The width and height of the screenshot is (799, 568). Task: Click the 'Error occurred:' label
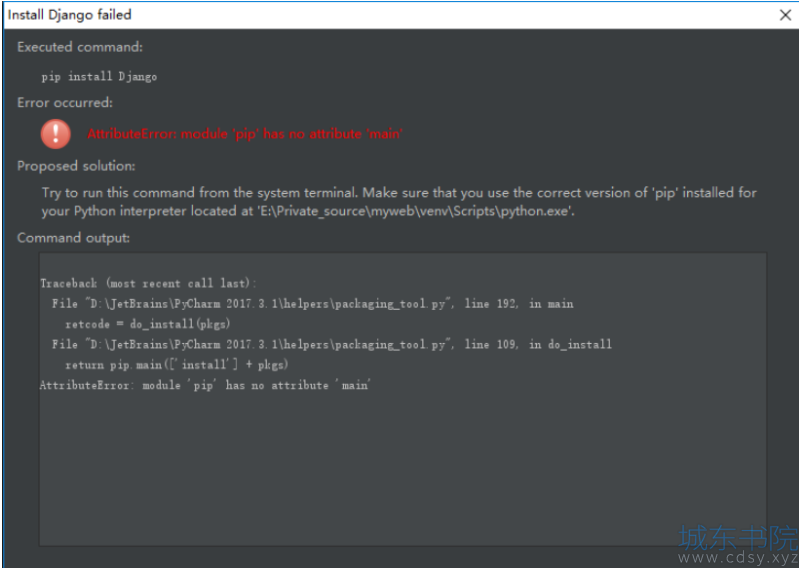pos(65,102)
